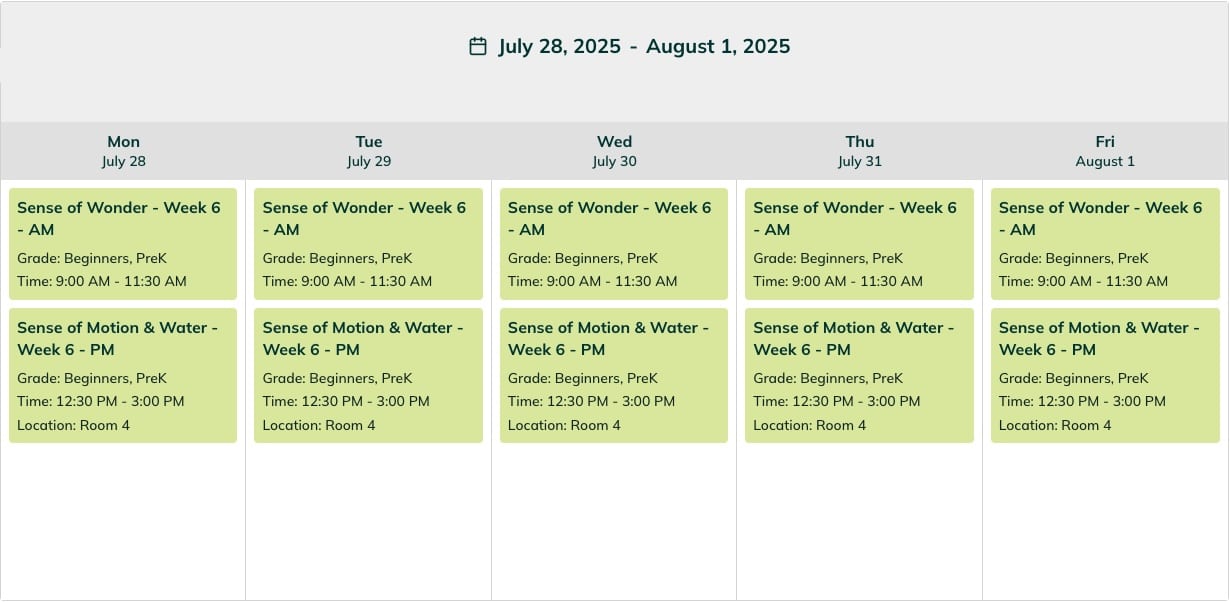Open Wednesday's Sense of Wonder AM class
This screenshot has width=1230, height=602.
click(614, 244)
